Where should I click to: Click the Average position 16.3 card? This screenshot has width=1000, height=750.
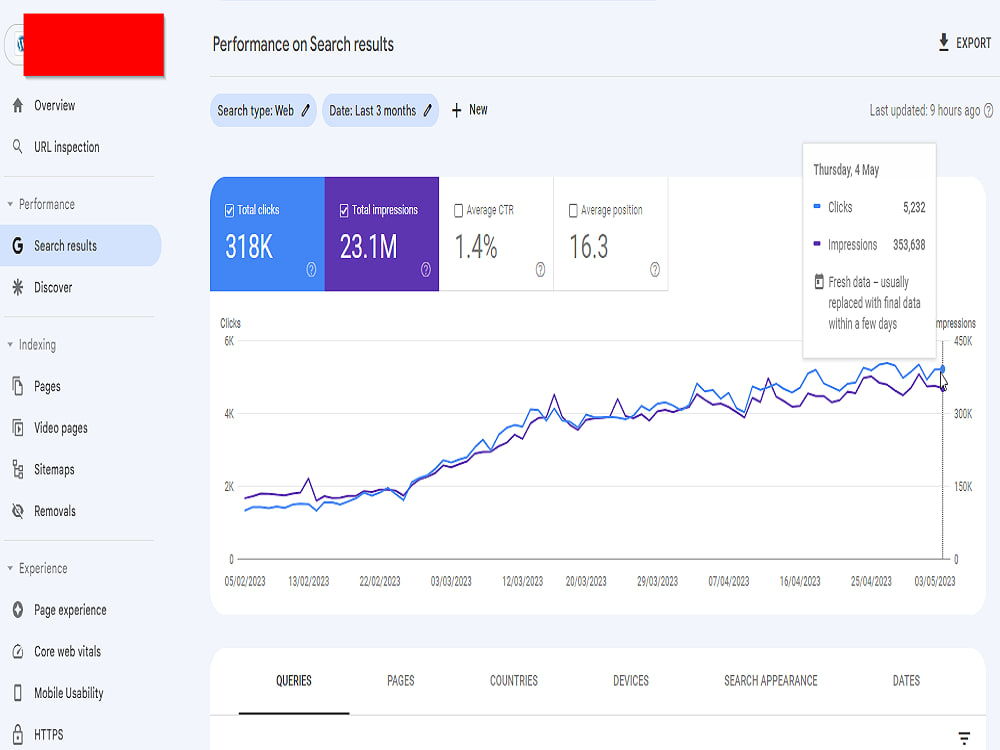pyautogui.click(x=611, y=234)
